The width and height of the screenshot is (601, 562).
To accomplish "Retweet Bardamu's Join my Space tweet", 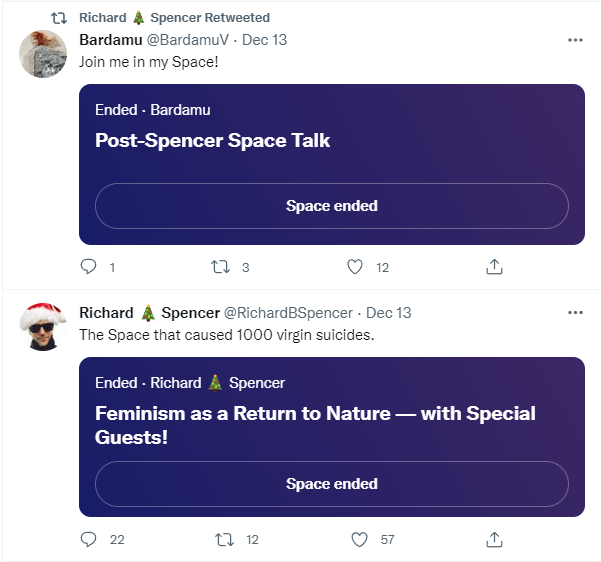I will [220, 266].
